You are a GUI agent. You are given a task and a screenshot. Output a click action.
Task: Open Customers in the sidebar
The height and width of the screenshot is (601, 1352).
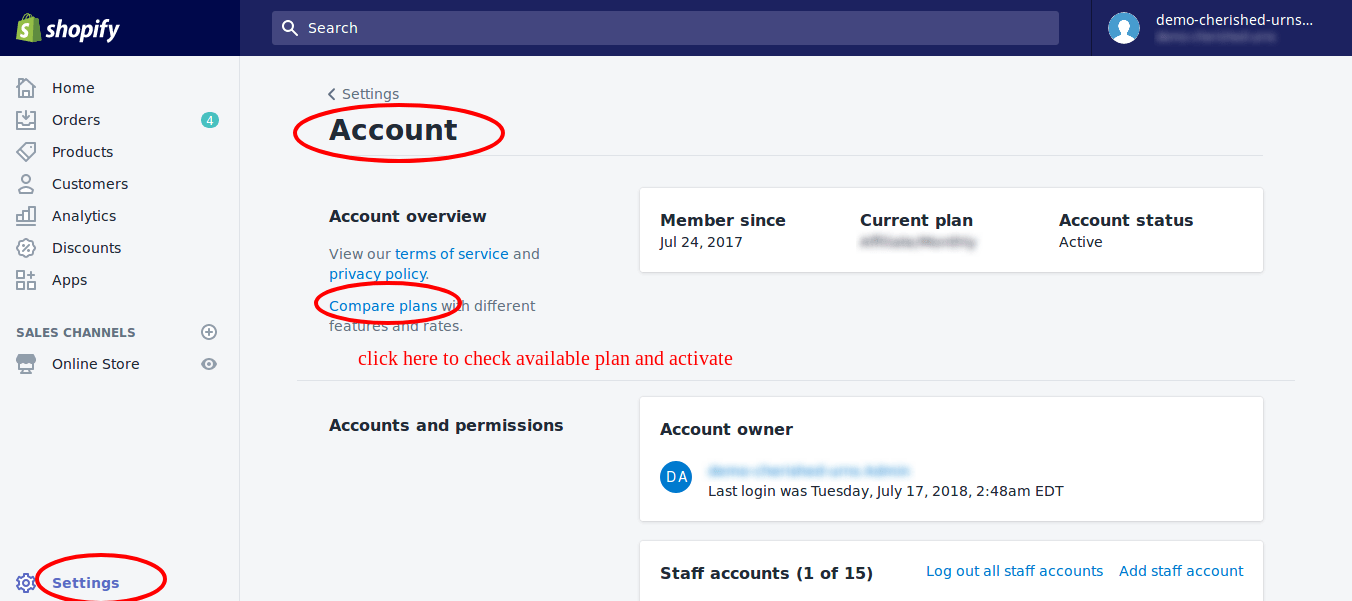click(90, 184)
